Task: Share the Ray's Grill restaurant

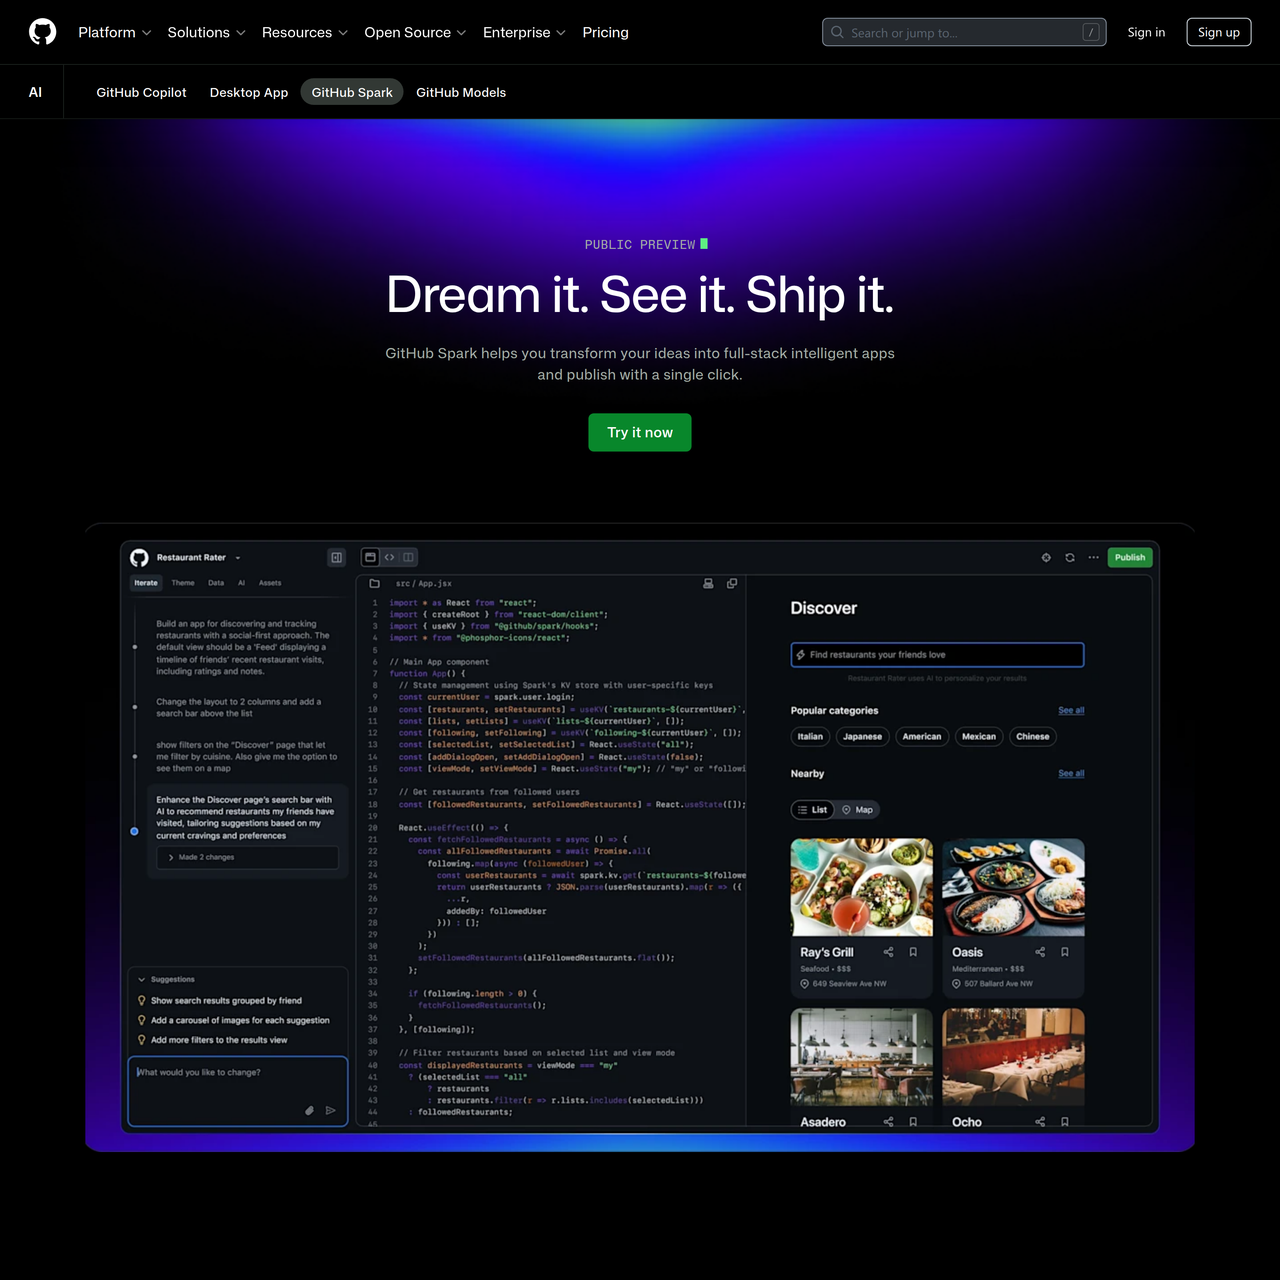Action: (888, 952)
